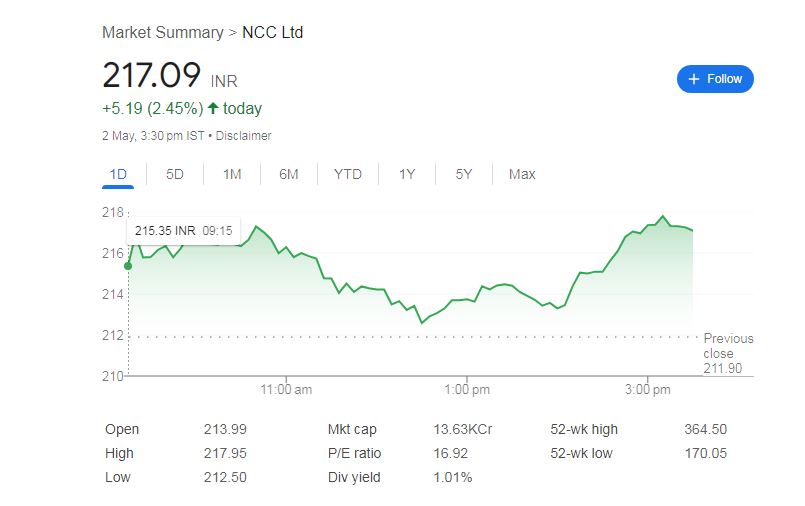Show the 6M price chart

(289, 174)
